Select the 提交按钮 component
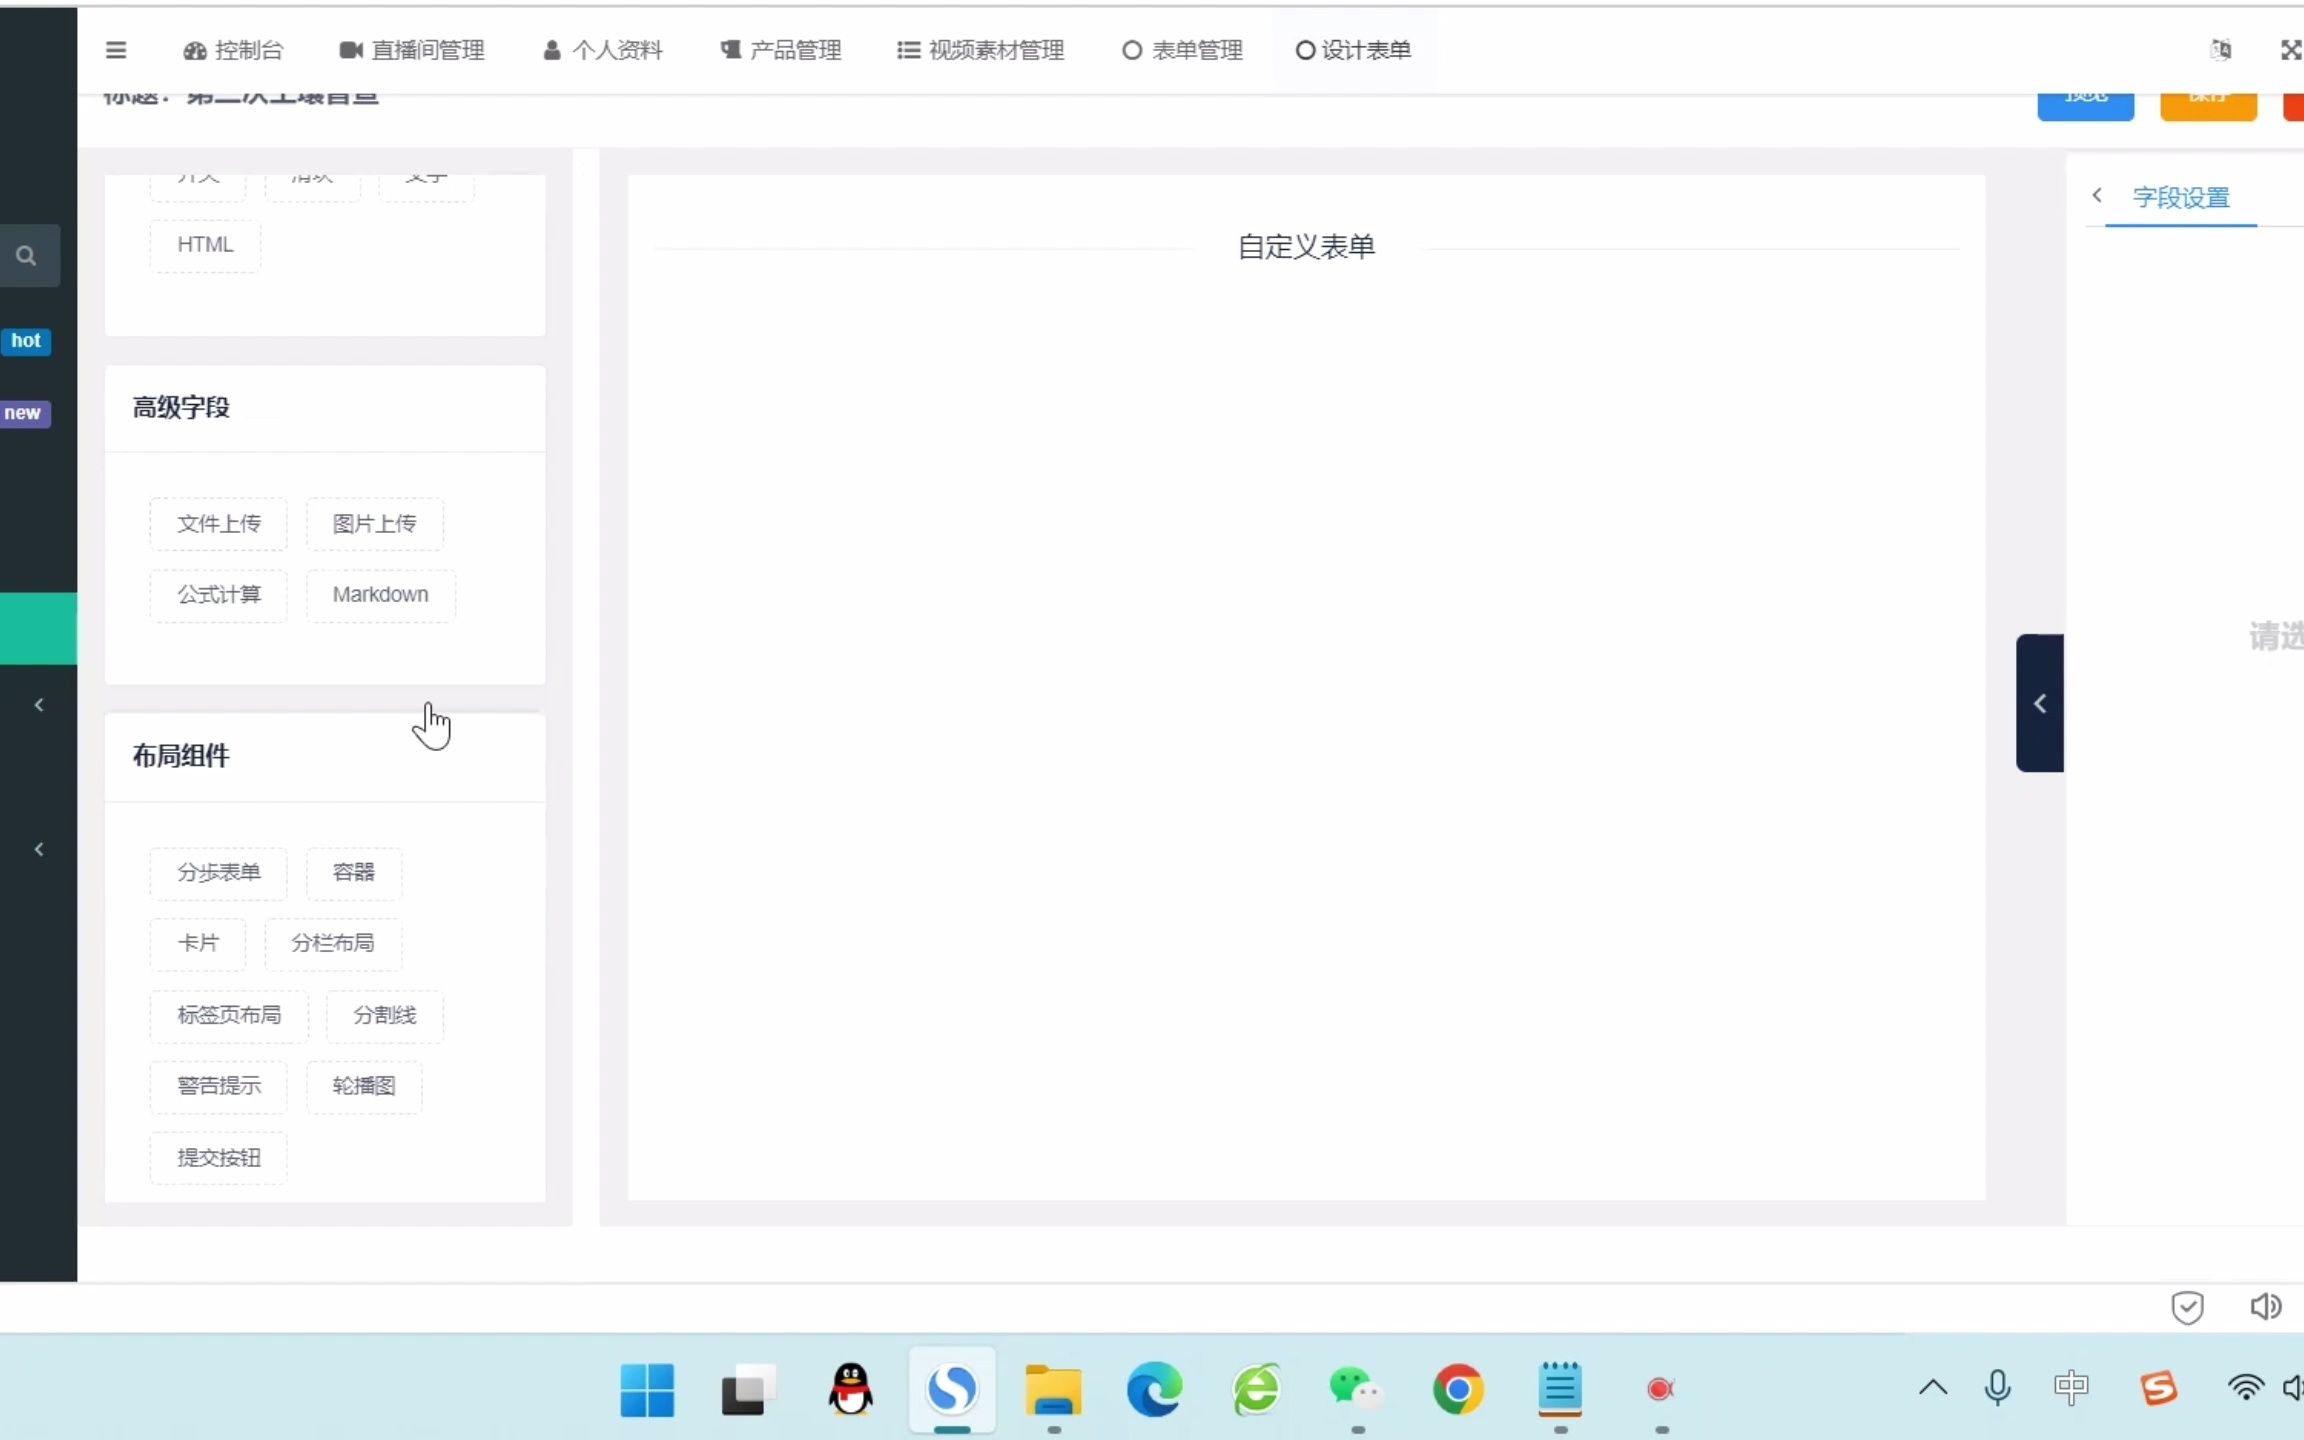Image resolution: width=2304 pixels, height=1440 pixels. click(217, 1155)
